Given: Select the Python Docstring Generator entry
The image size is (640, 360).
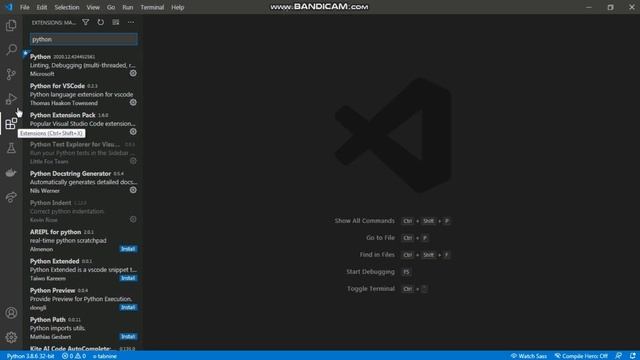Looking at the screenshot, I should pos(82,182).
